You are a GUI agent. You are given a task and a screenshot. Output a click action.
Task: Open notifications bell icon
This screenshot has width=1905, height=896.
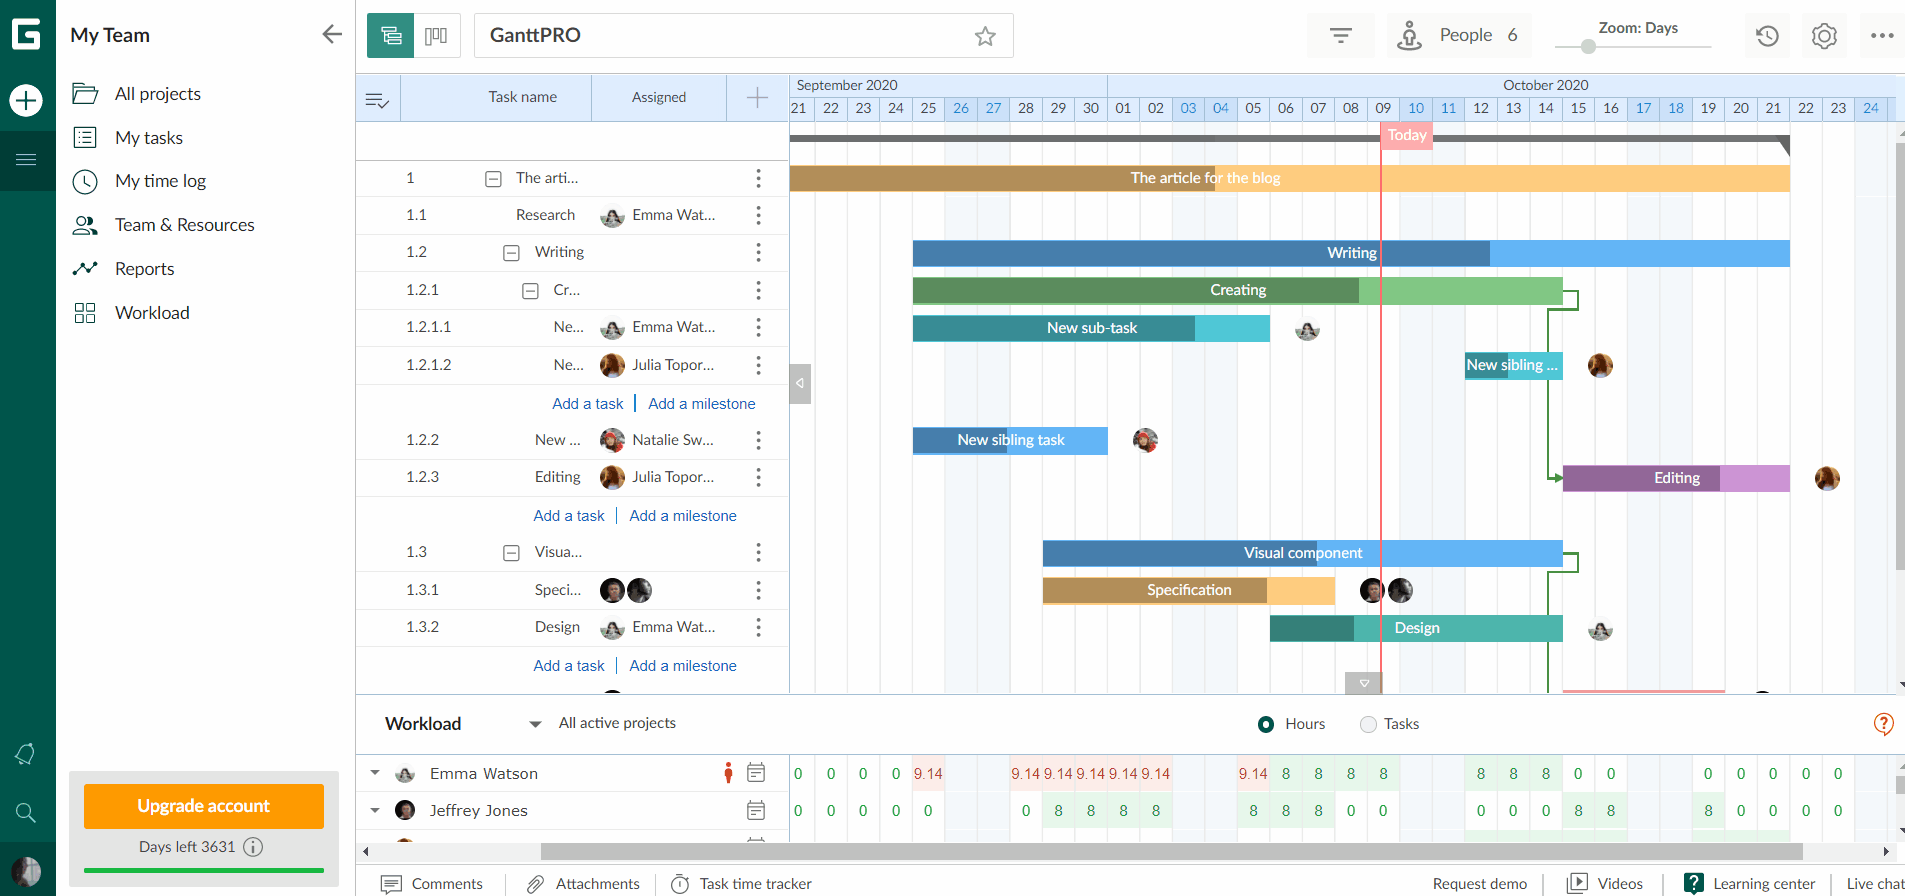click(x=26, y=754)
